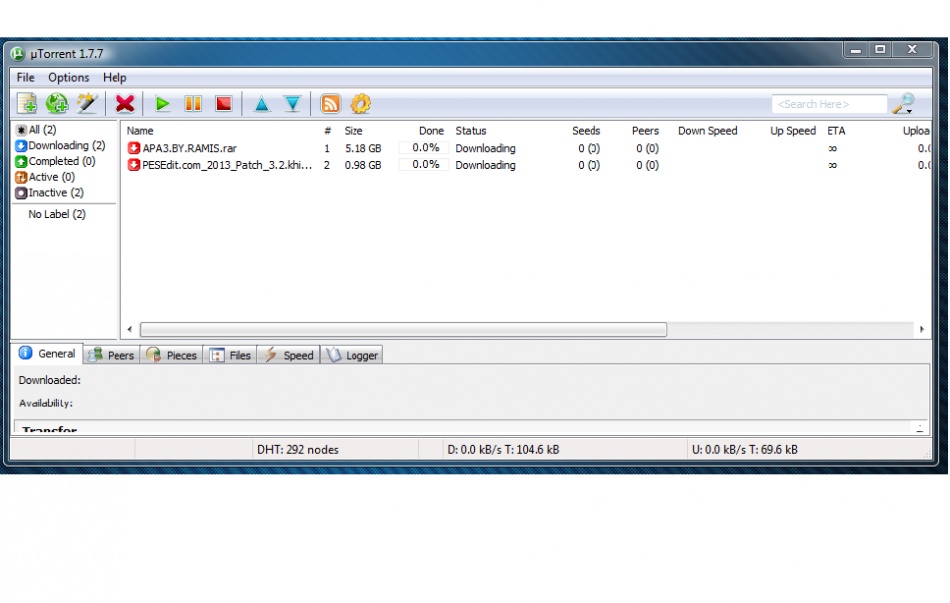Switch to the Logger tab
Image resolution: width=950 pixels, height=603 pixels.
(x=351, y=355)
